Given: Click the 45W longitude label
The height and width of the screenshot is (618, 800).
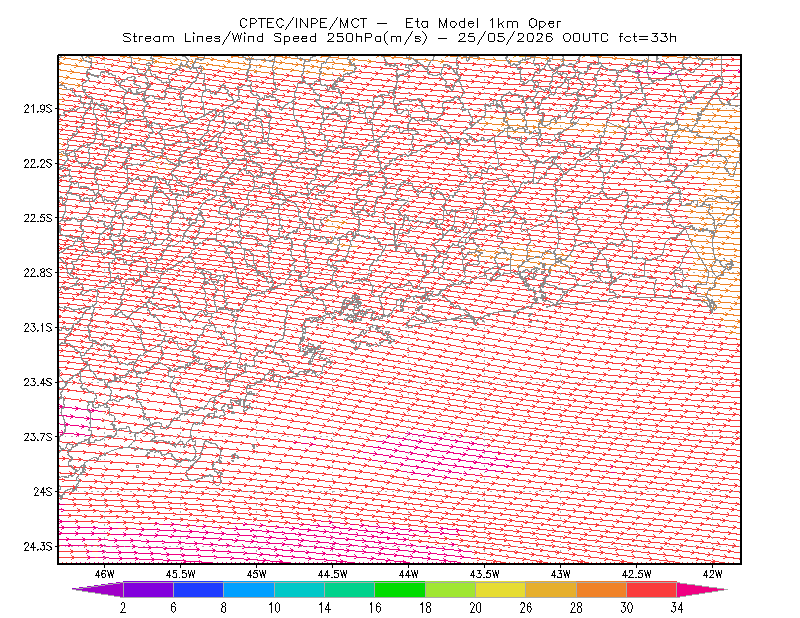Looking at the screenshot, I should click(257, 574).
